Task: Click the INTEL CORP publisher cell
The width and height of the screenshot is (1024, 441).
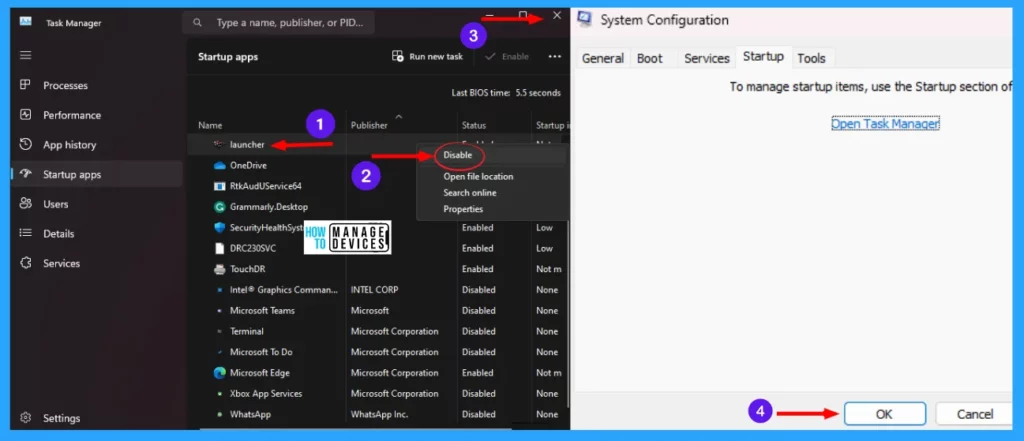Action: 374,289
